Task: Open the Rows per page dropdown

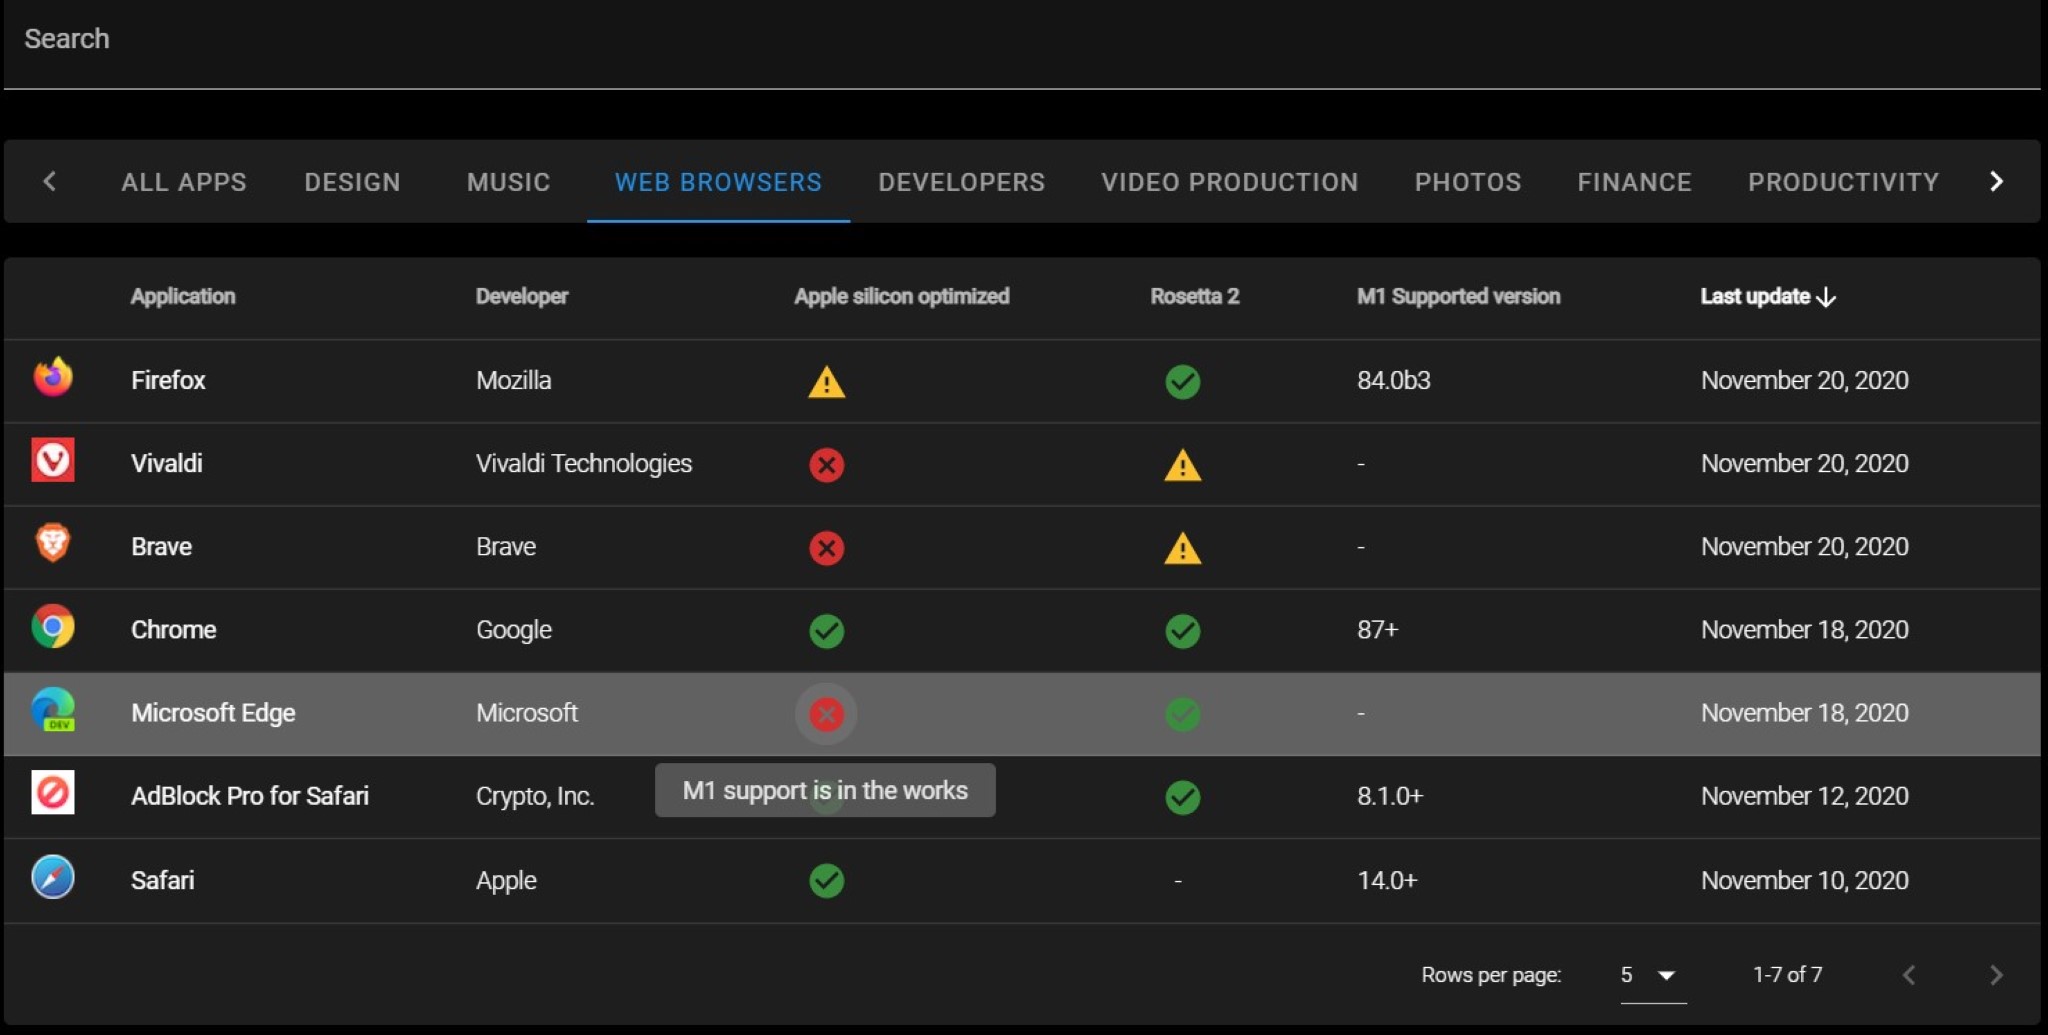Action: 1653,974
